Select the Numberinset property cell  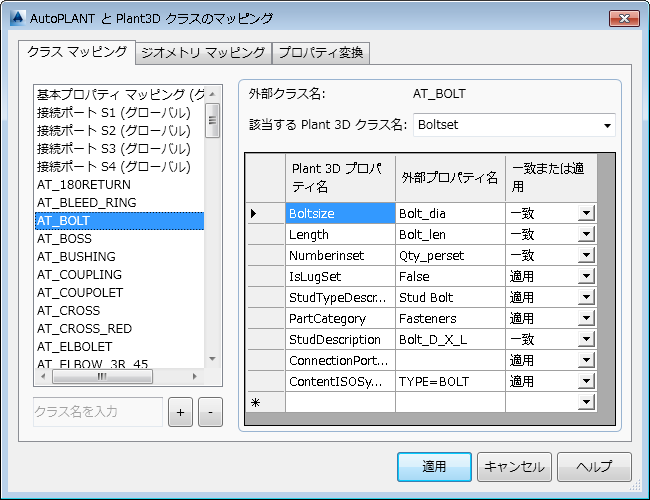(340, 255)
